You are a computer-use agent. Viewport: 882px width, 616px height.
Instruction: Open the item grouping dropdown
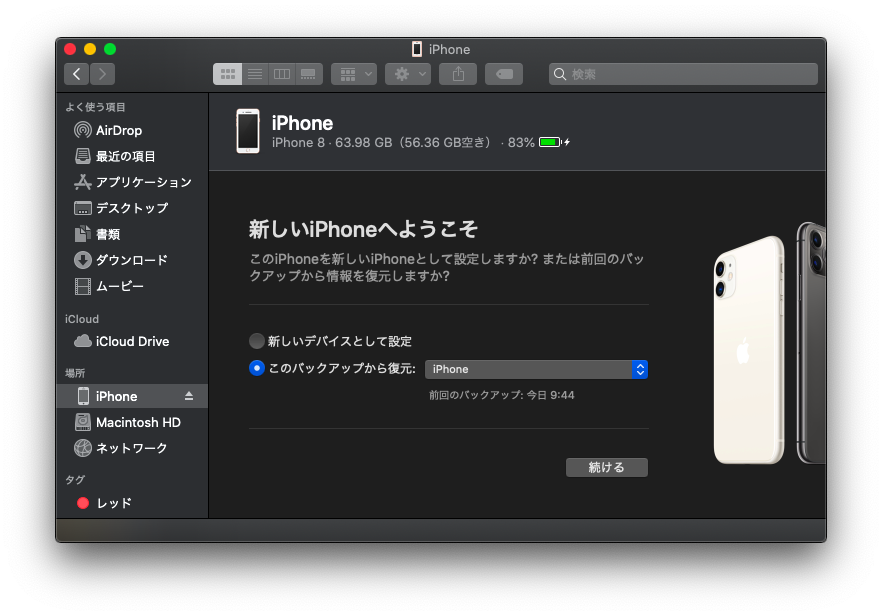tap(354, 73)
